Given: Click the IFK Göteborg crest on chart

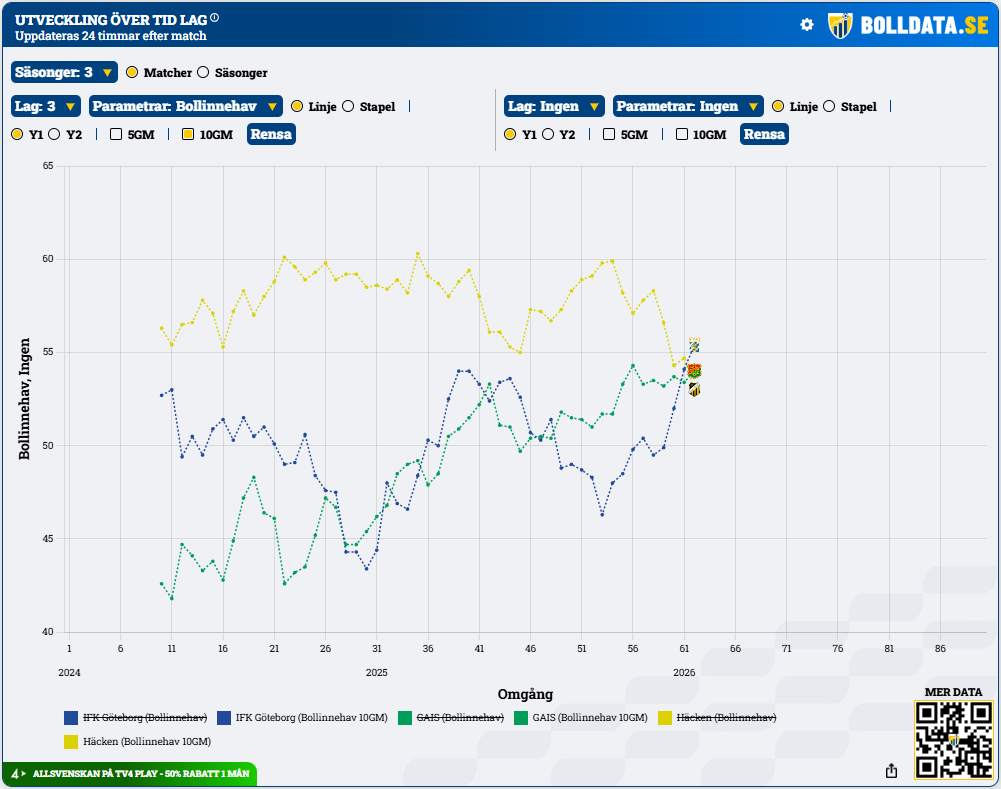Looking at the screenshot, I should coord(694,346).
